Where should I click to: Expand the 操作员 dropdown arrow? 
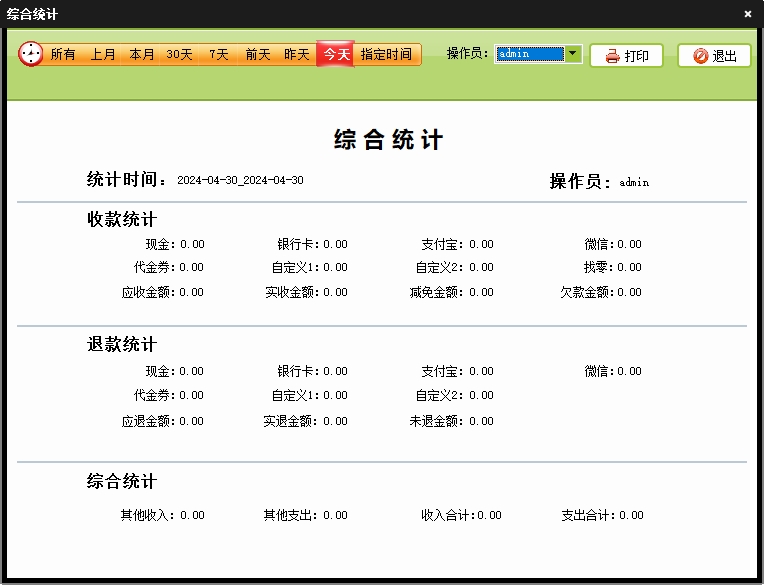pyautogui.click(x=573, y=54)
